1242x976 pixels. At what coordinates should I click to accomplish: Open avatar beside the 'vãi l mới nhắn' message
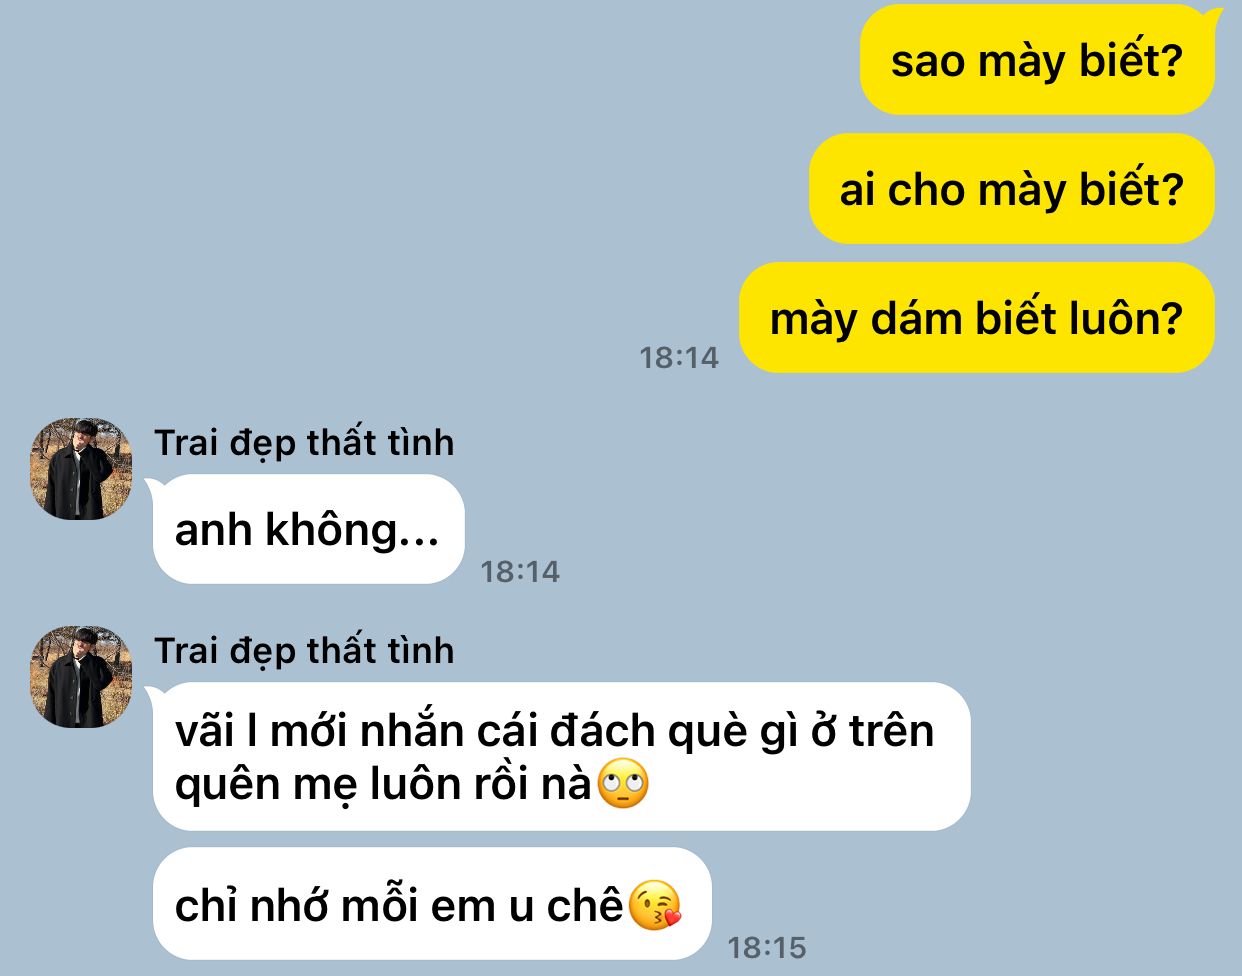click(x=82, y=677)
